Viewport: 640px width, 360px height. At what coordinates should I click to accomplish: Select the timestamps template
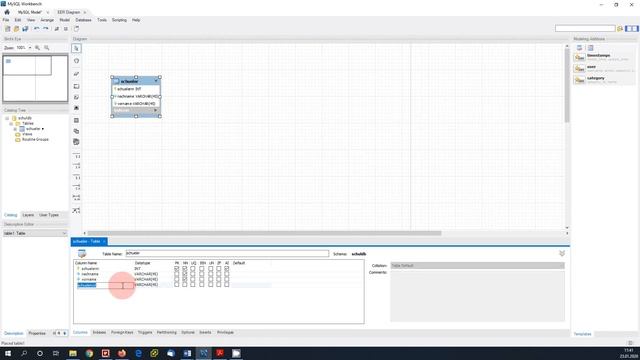tap(604, 57)
